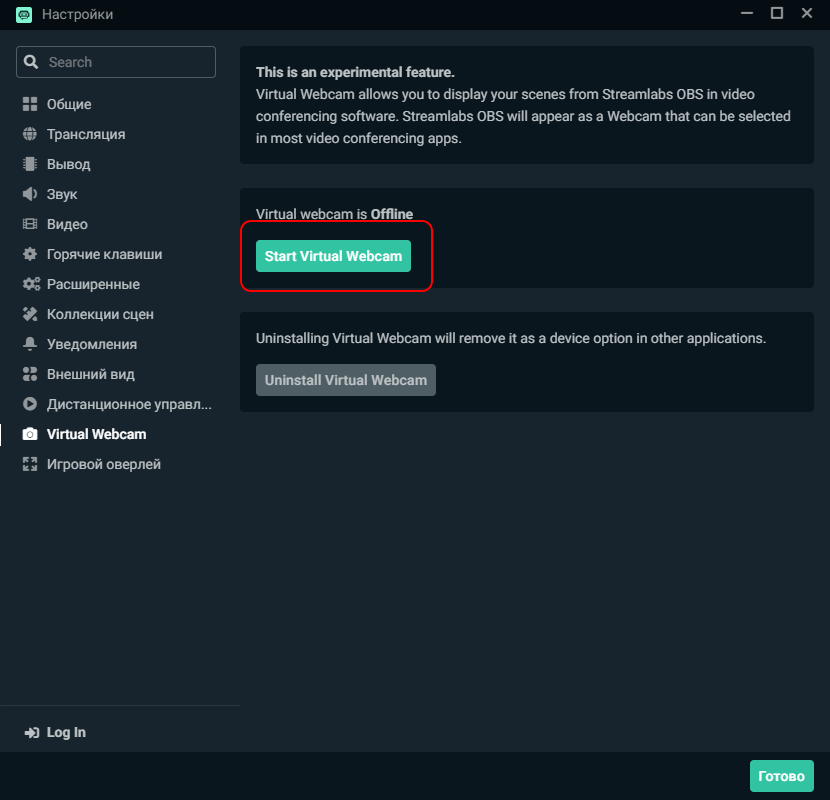Click the speaker icon beside Звук

(x=30, y=194)
